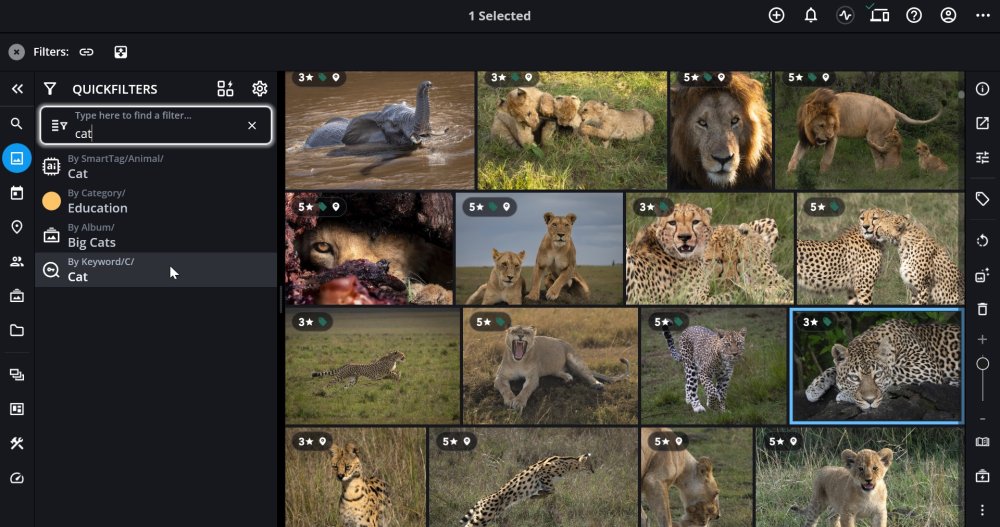Screen dimensions: 1000x527
Task: Open the Calendar view in left sidebar
Action: click(16, 193)
